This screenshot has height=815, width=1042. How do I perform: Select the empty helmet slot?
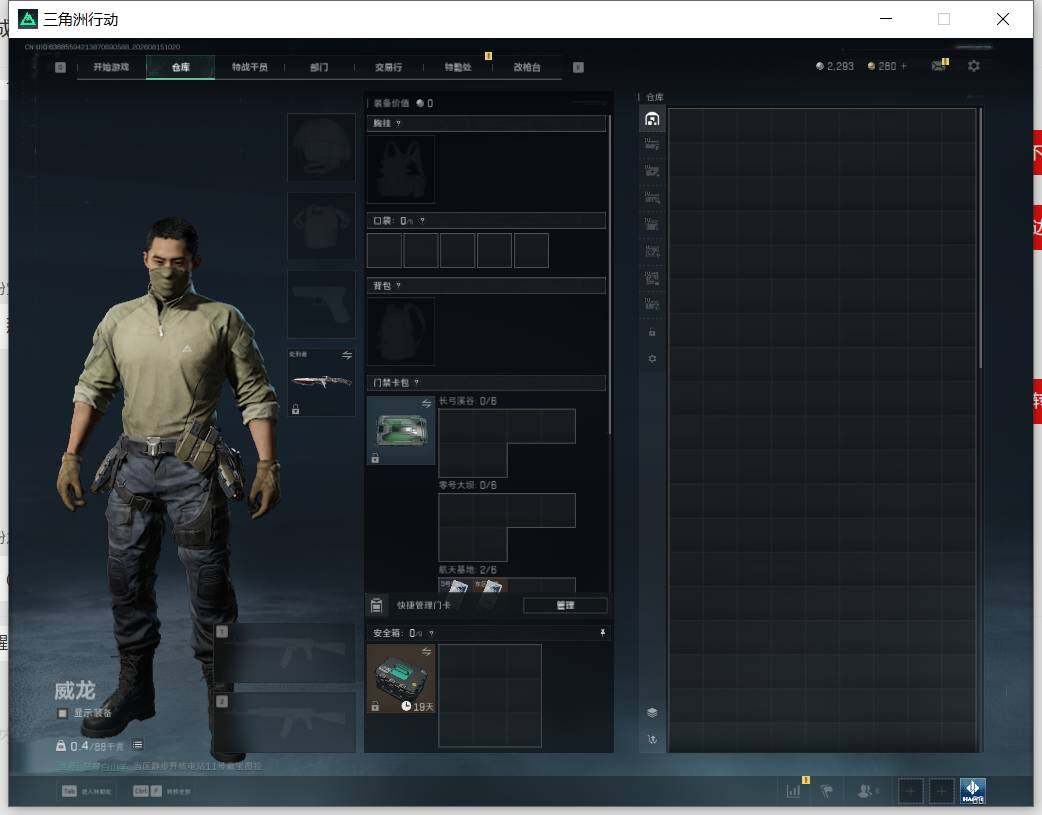[x=322, y=147]
